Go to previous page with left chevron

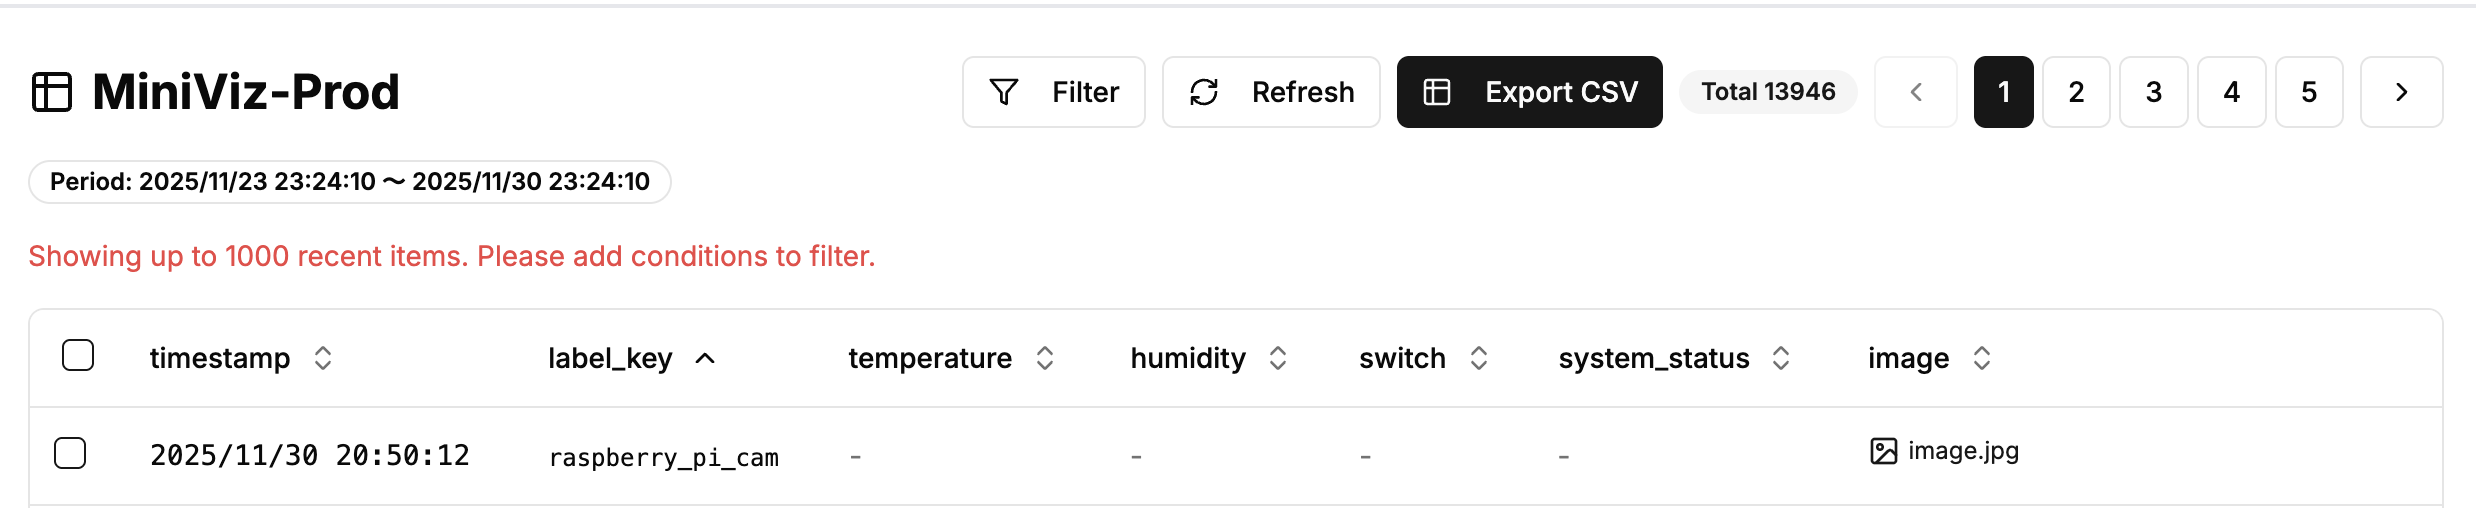[x=1915, y=92]
